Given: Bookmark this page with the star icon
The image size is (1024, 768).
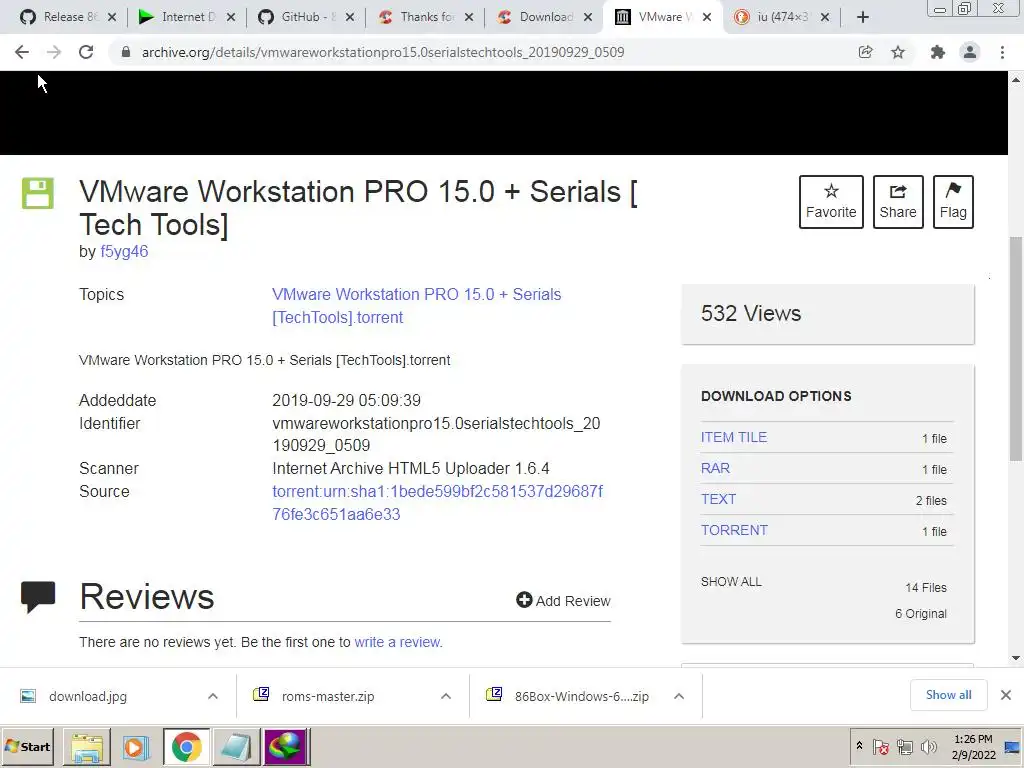Looking at the screenshot, I should tap(898, 52).
